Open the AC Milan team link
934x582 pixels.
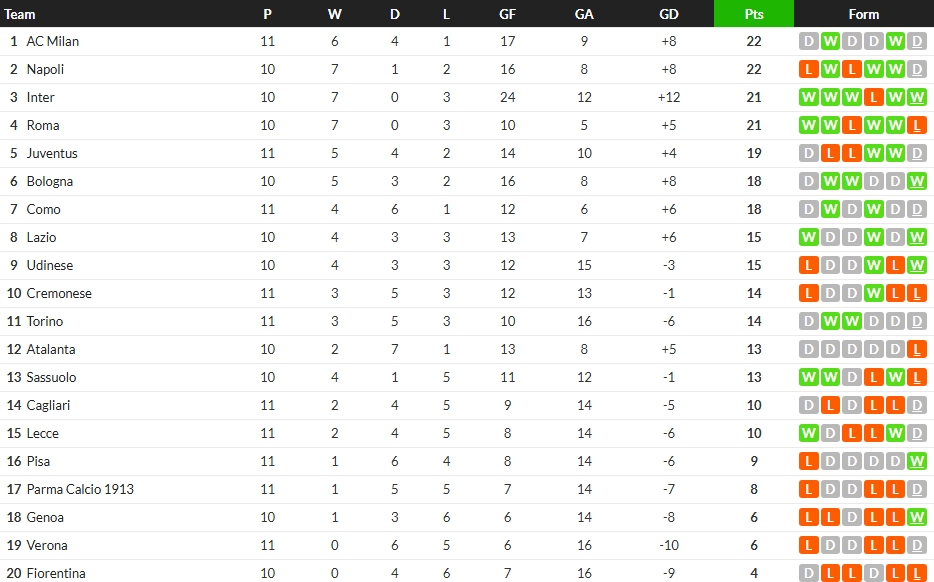tap(52, 41)
